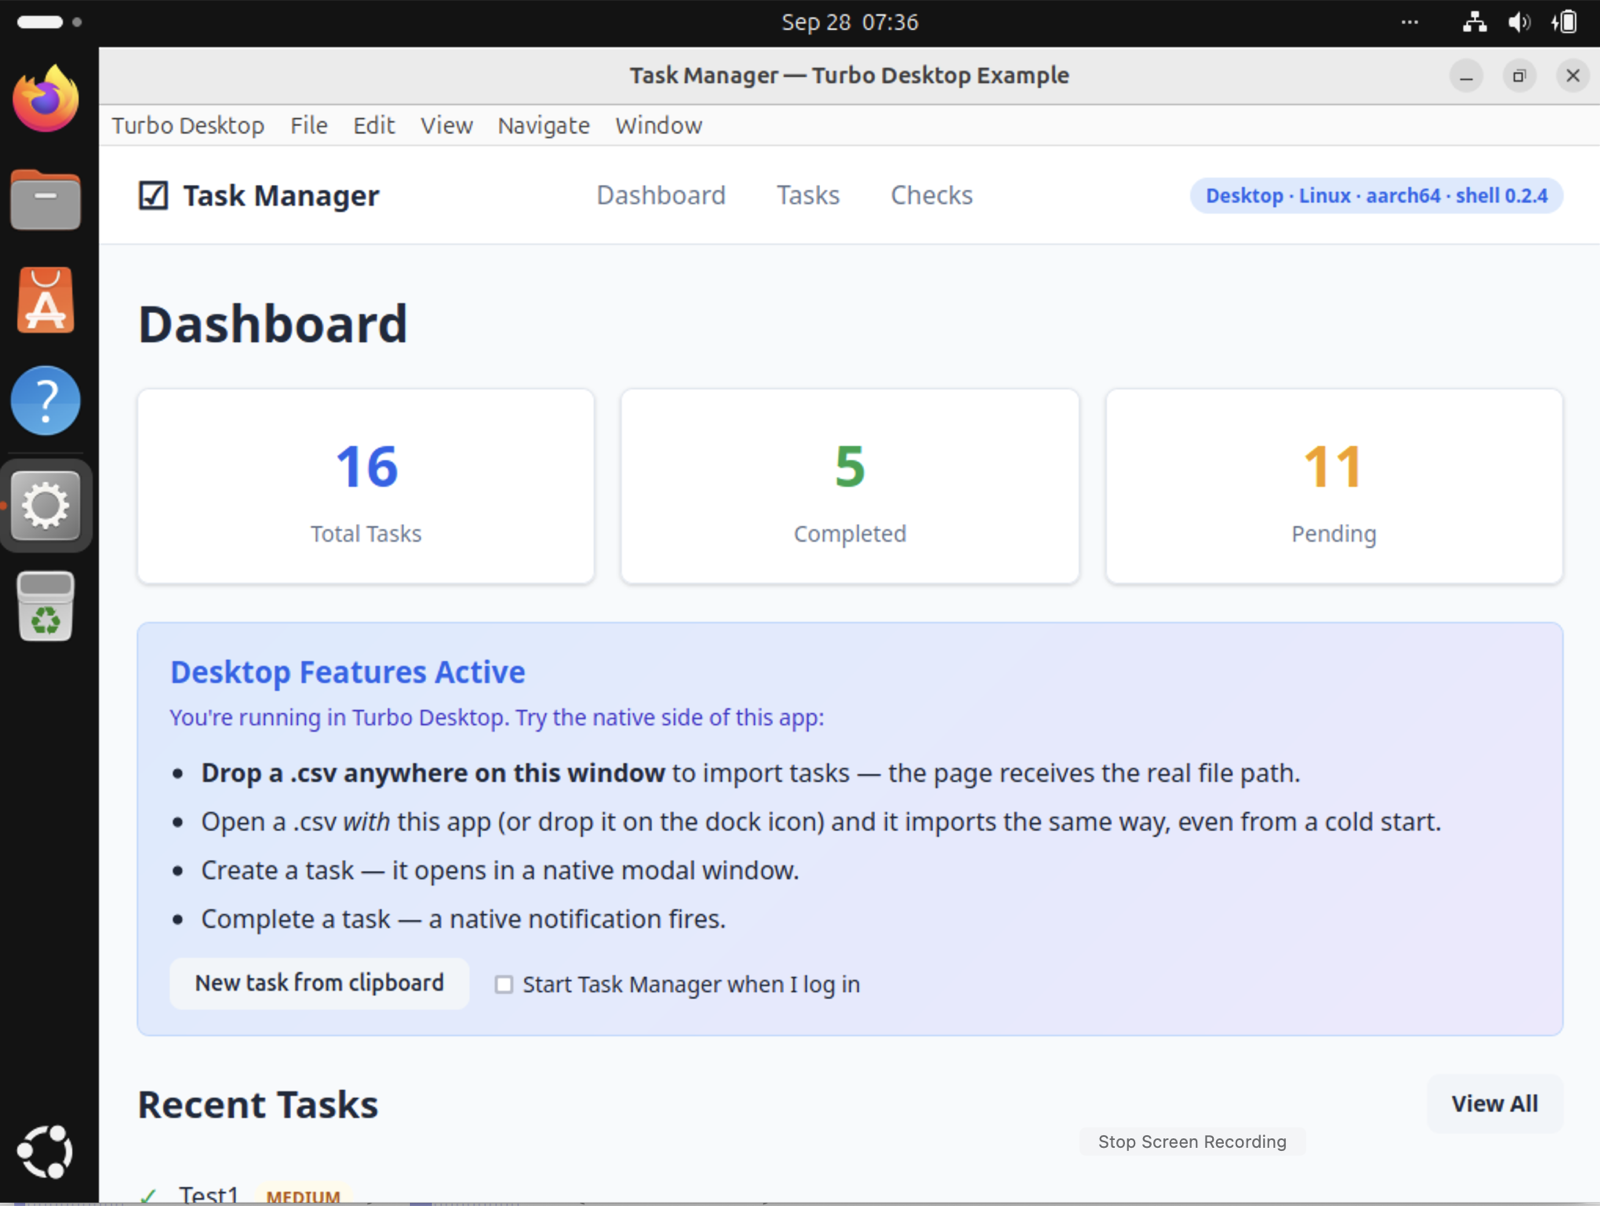1600x1206 pixels.
Task: Click the 'Drop a .csv anywhere' bullet
Action: click(x=750, y=773)
